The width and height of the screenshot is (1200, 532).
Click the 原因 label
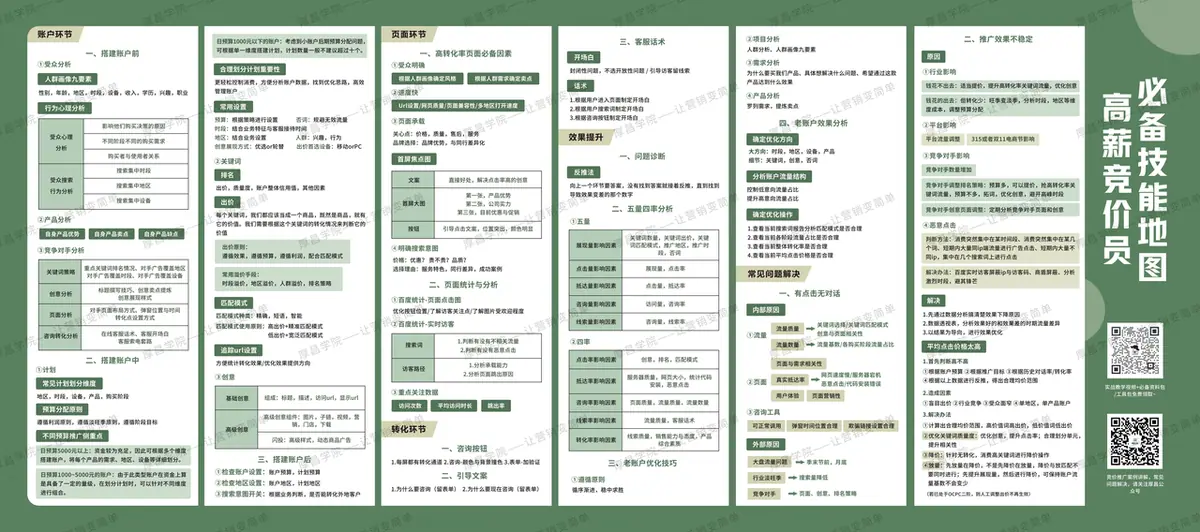933,57
